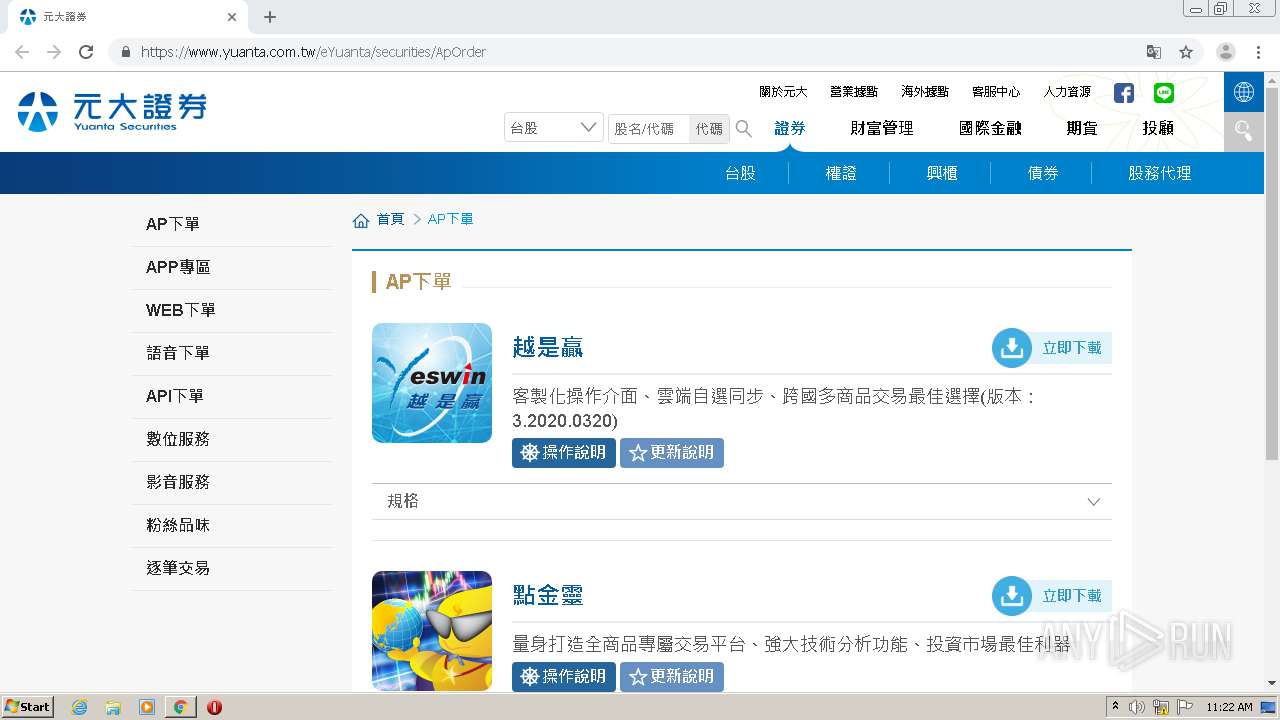Click the page vertical scrollbar

(1272, 274)
